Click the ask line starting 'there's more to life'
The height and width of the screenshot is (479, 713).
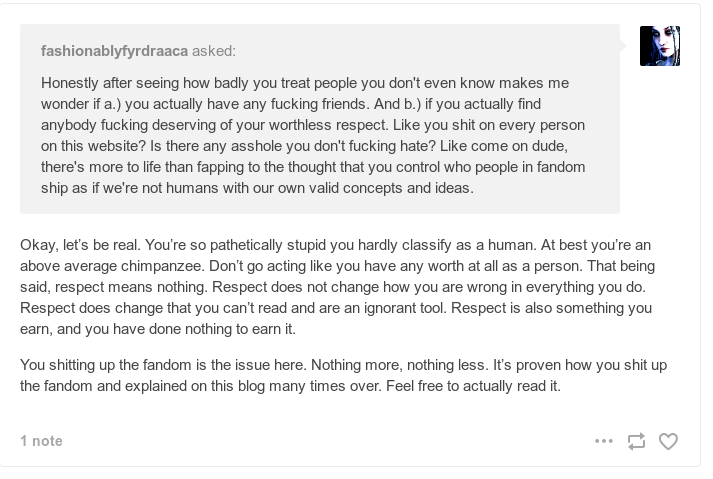tap(313, 166)
